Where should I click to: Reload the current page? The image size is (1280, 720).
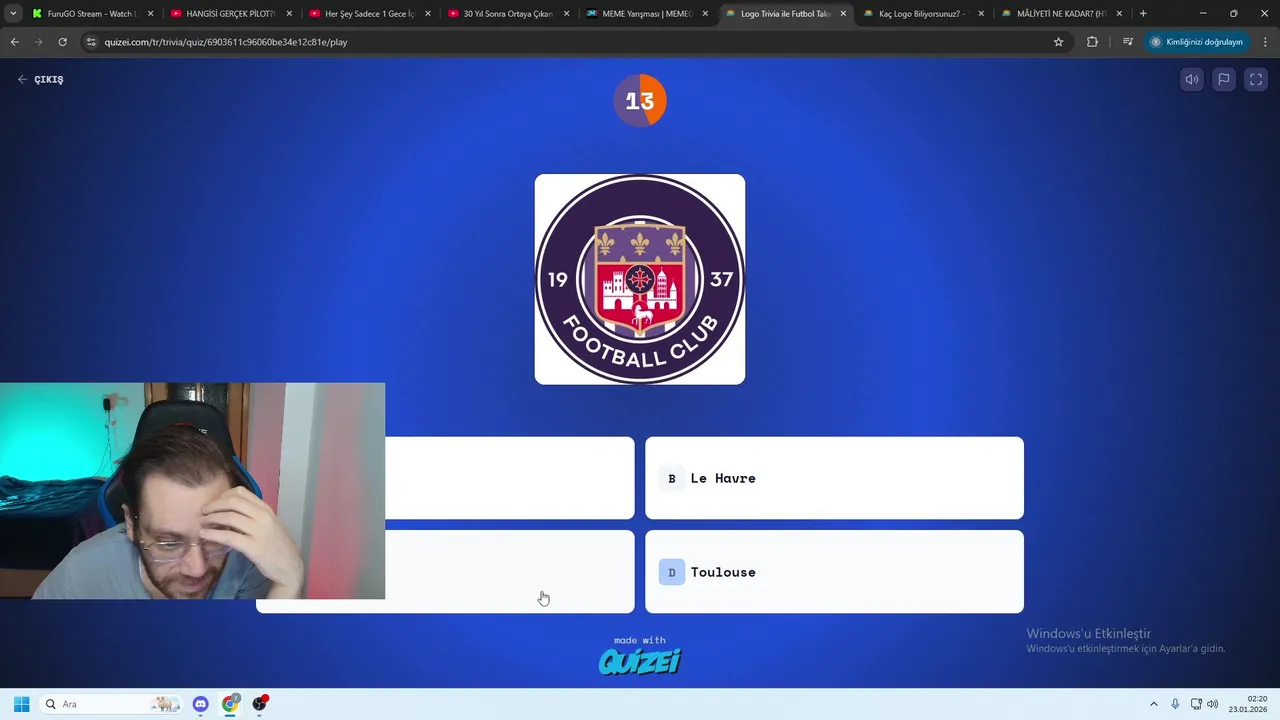[x=62, y=42]
